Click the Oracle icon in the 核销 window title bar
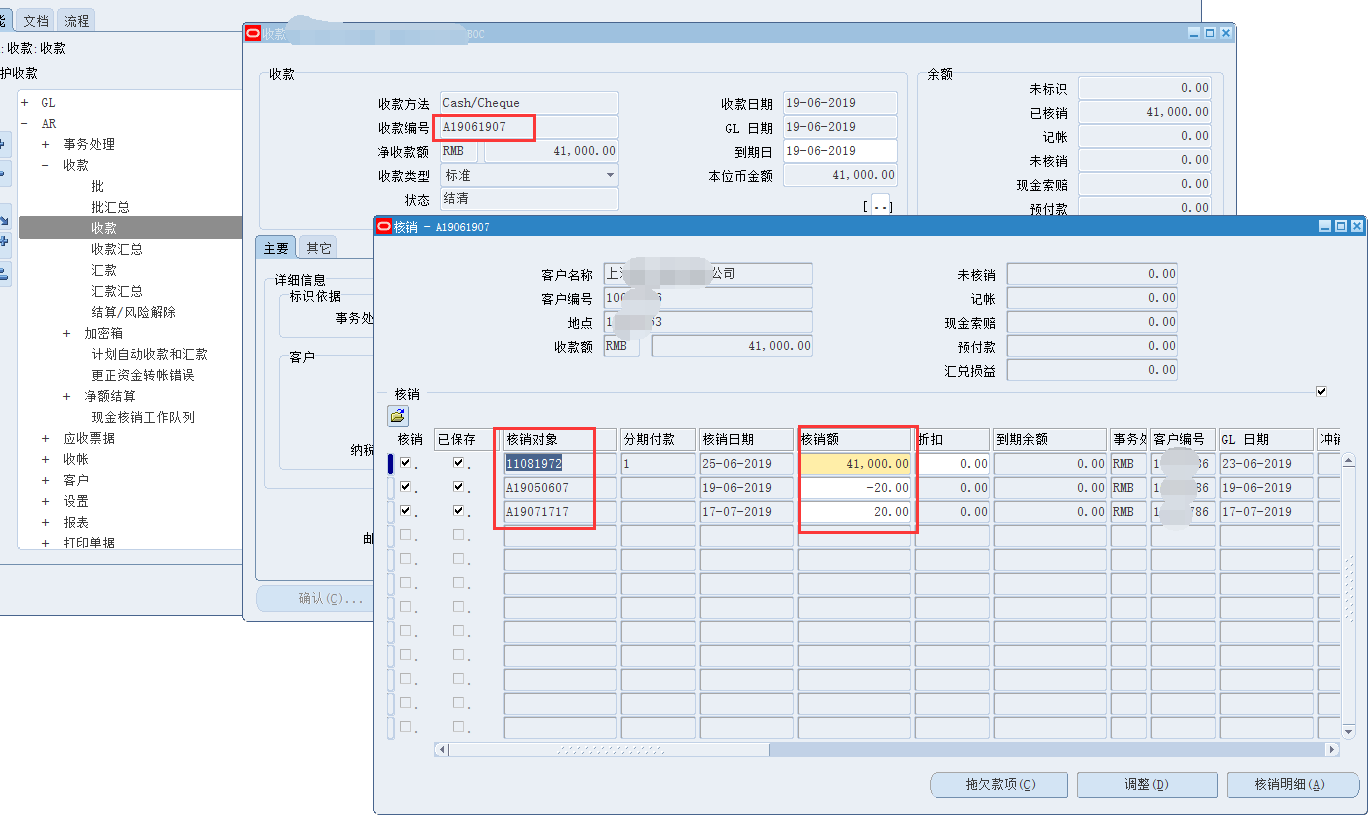Viewport: 1372px width, 815px height. (383, 227)
